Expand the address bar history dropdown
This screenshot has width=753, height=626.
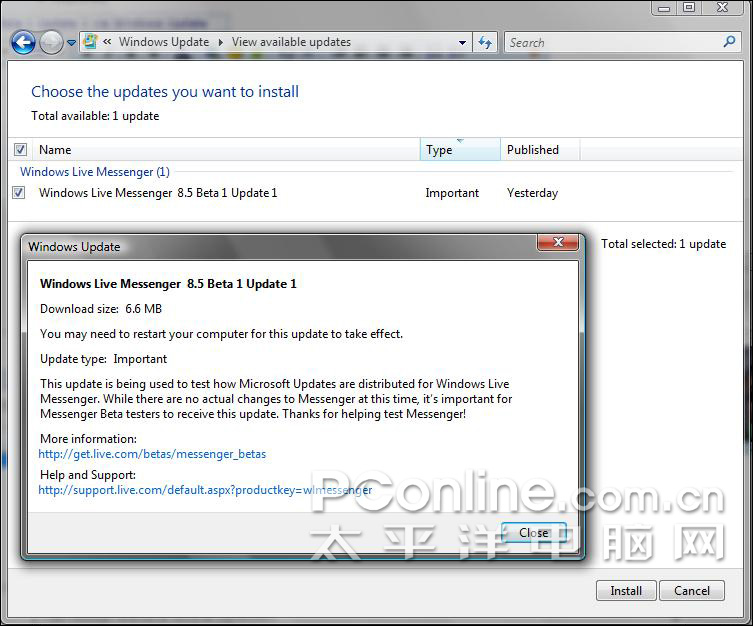click(462, 43)
